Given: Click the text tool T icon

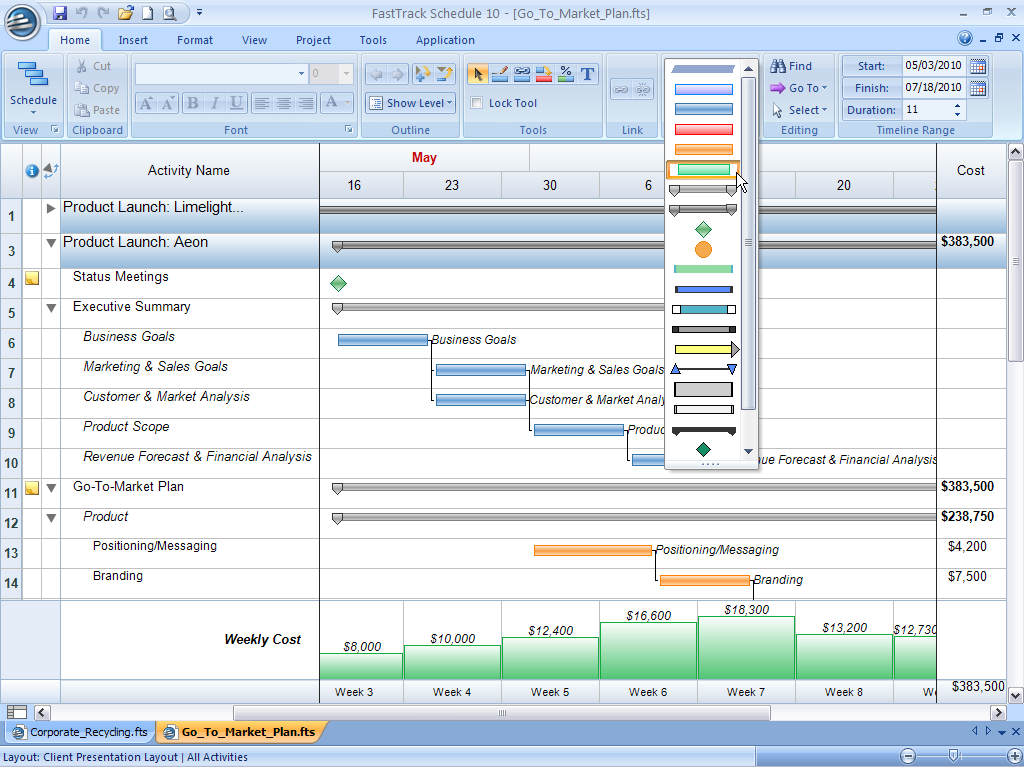Looking at the screenshot, I should [587, 74].
